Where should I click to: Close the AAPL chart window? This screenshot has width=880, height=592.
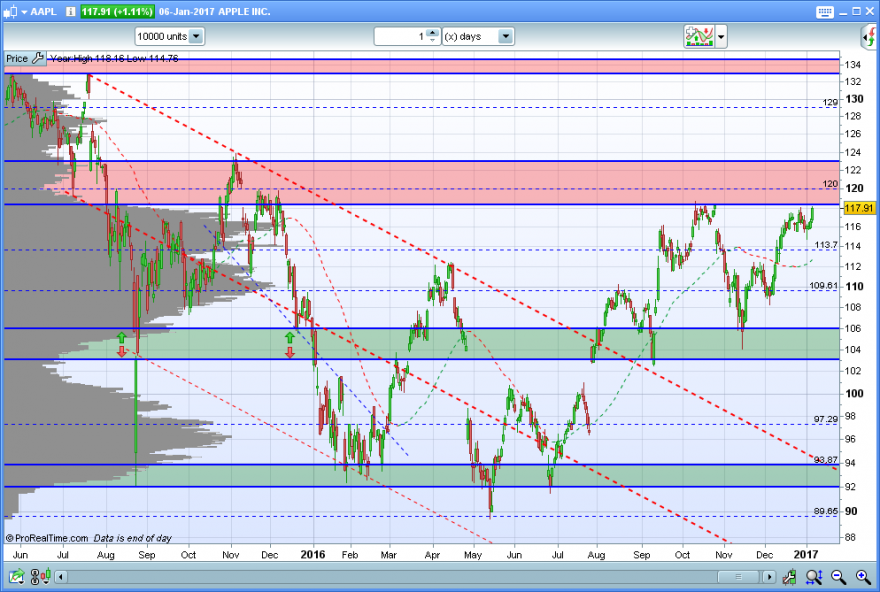pos(869,11)
